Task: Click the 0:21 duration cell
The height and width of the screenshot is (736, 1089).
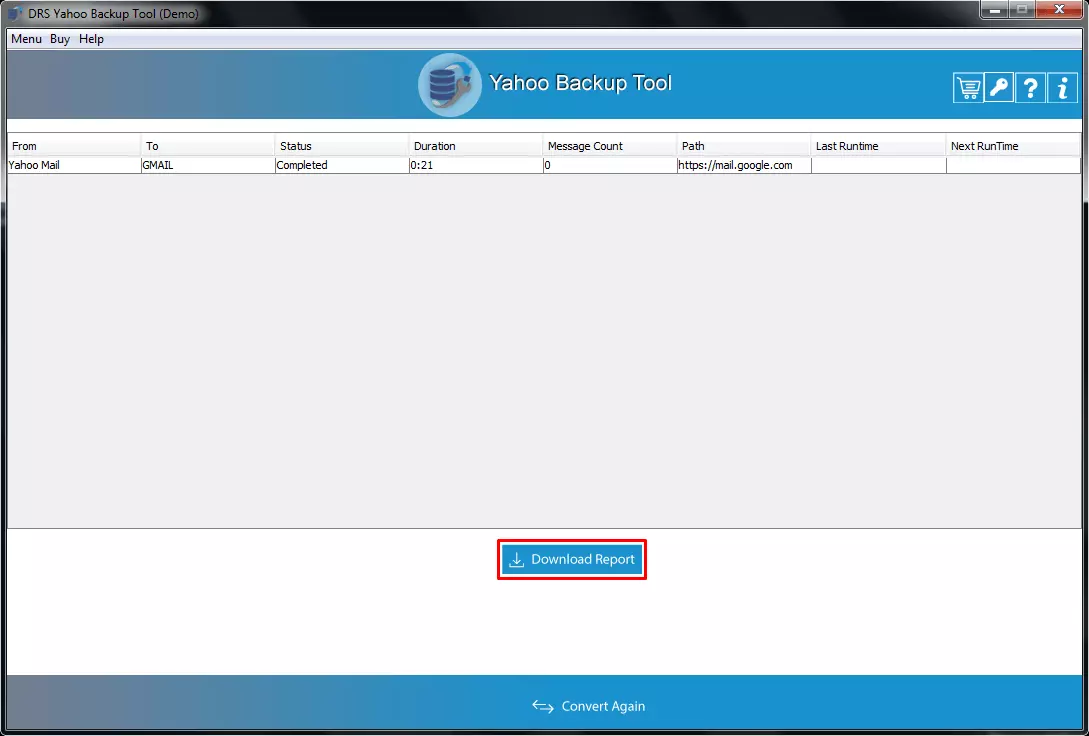Action: [476, 165]
